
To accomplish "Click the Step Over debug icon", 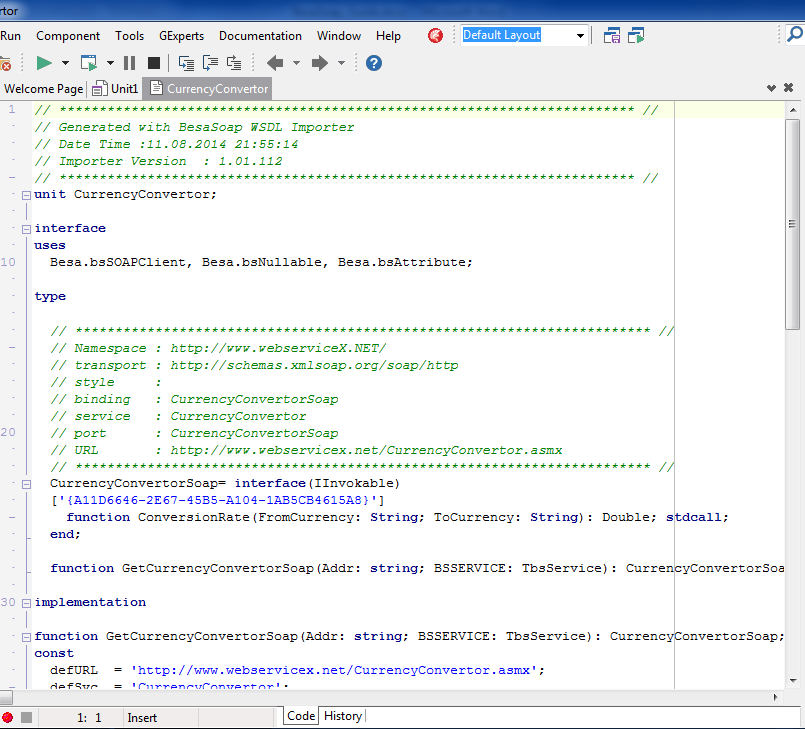I will 210,63.
